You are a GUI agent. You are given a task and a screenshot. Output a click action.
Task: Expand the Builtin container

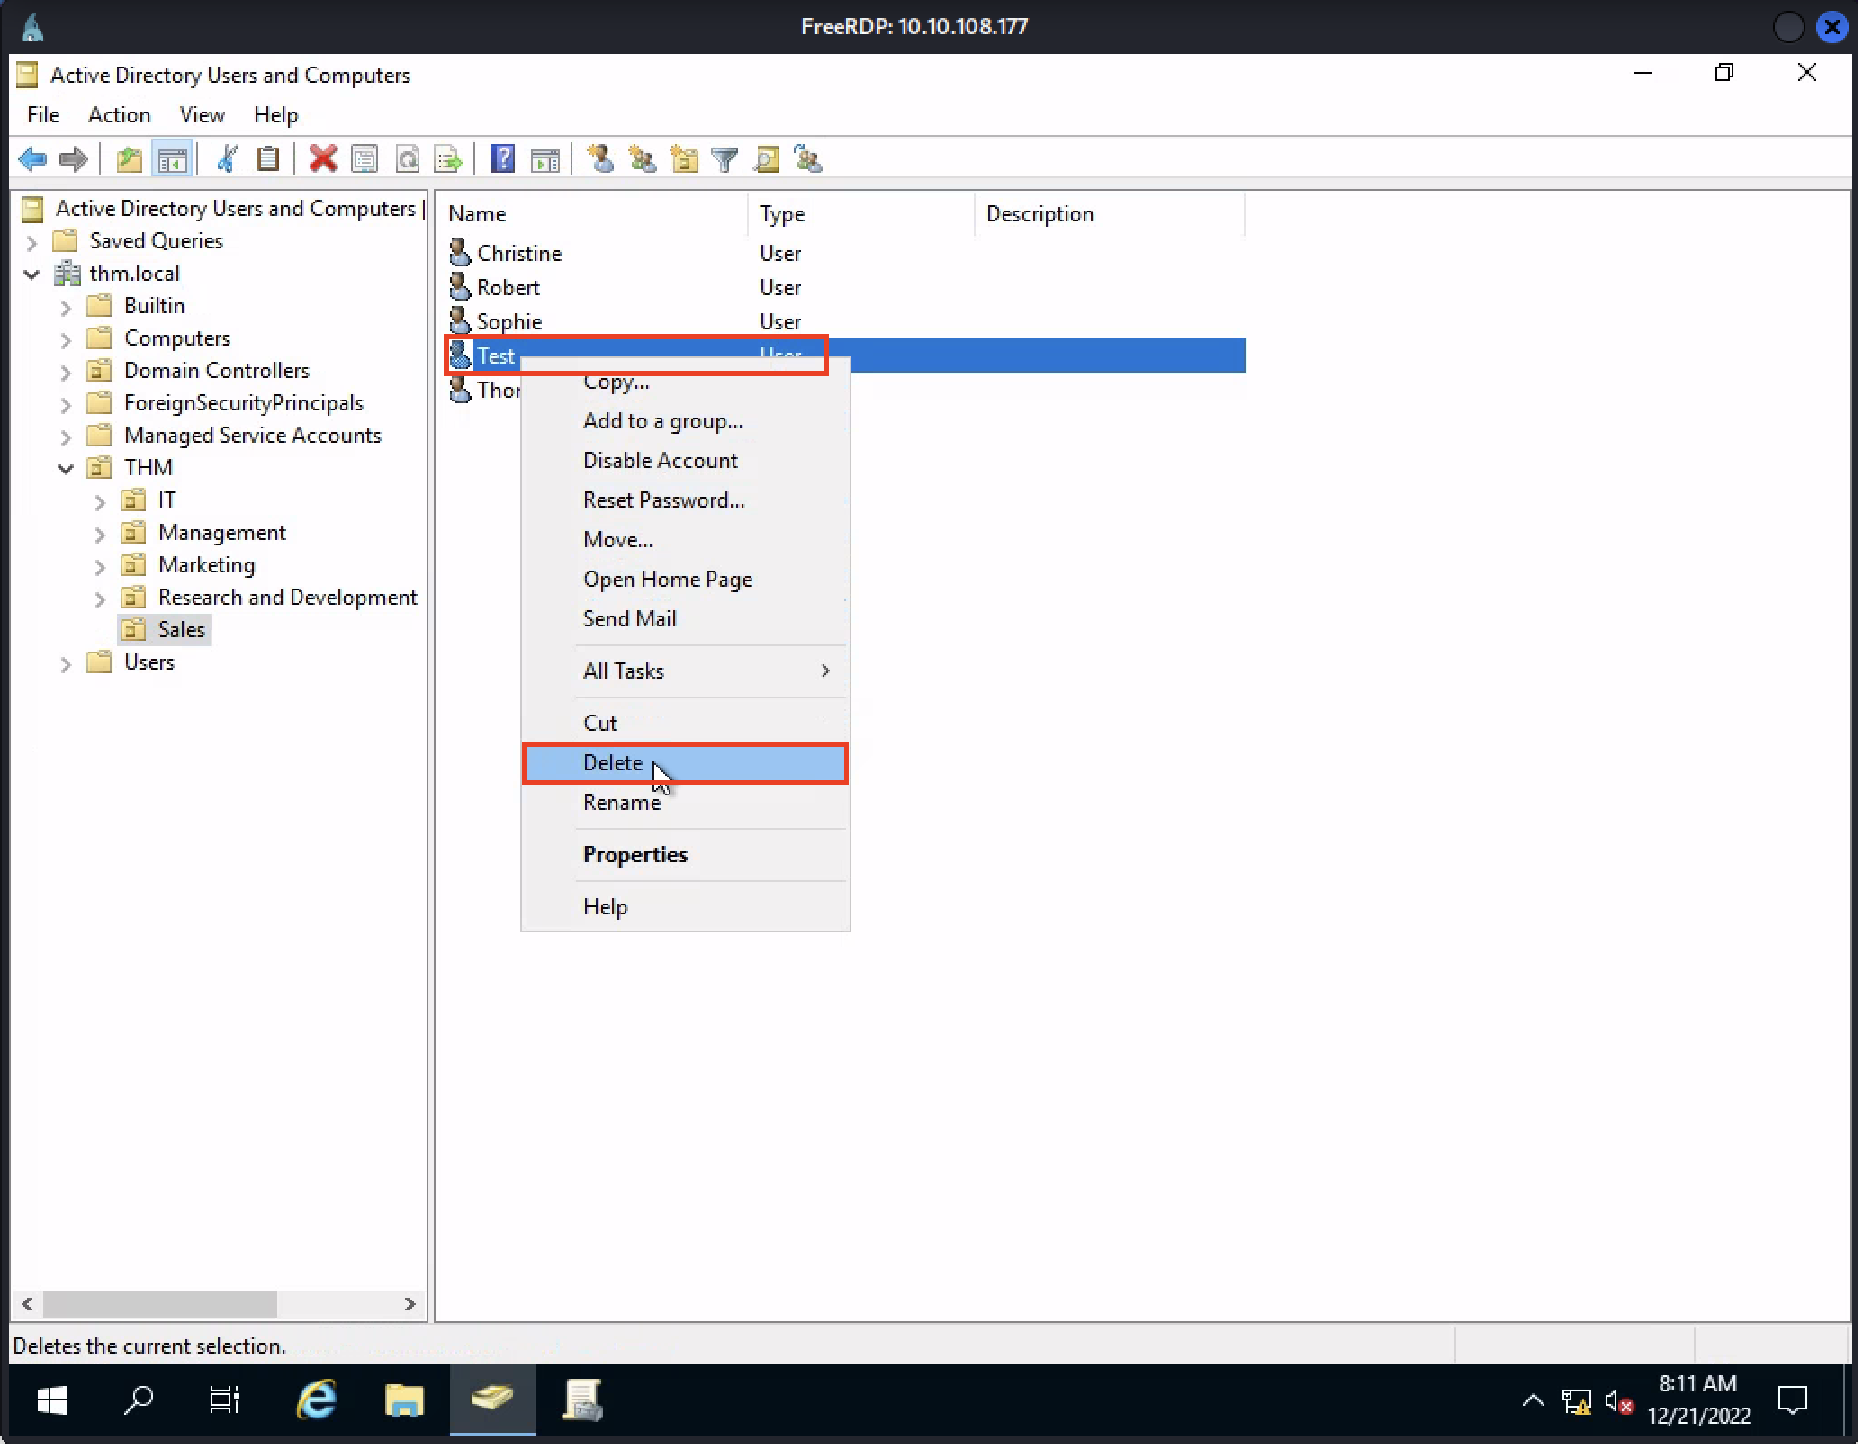pyautogui.click(x=66, y=307)
